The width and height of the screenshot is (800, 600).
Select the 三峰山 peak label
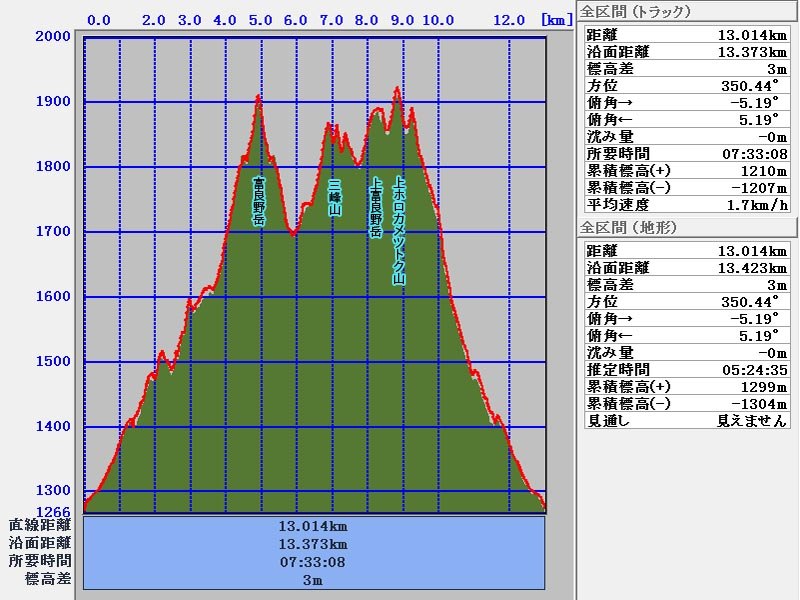pyautogui.click(x=334, y=198)
